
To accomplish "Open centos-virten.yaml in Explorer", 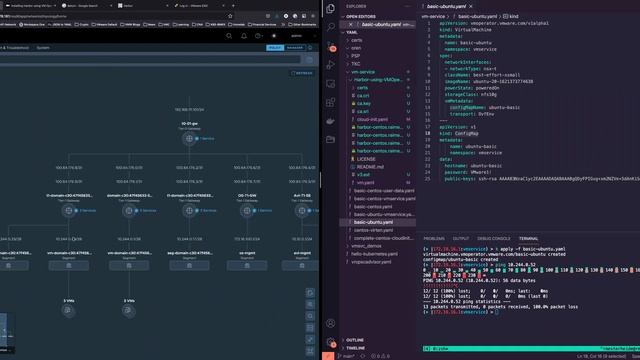I will (x=373, y=230).
